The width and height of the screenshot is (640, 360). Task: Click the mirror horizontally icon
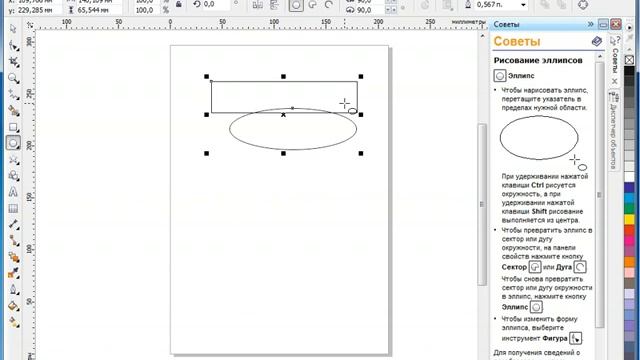click(258, 5)
